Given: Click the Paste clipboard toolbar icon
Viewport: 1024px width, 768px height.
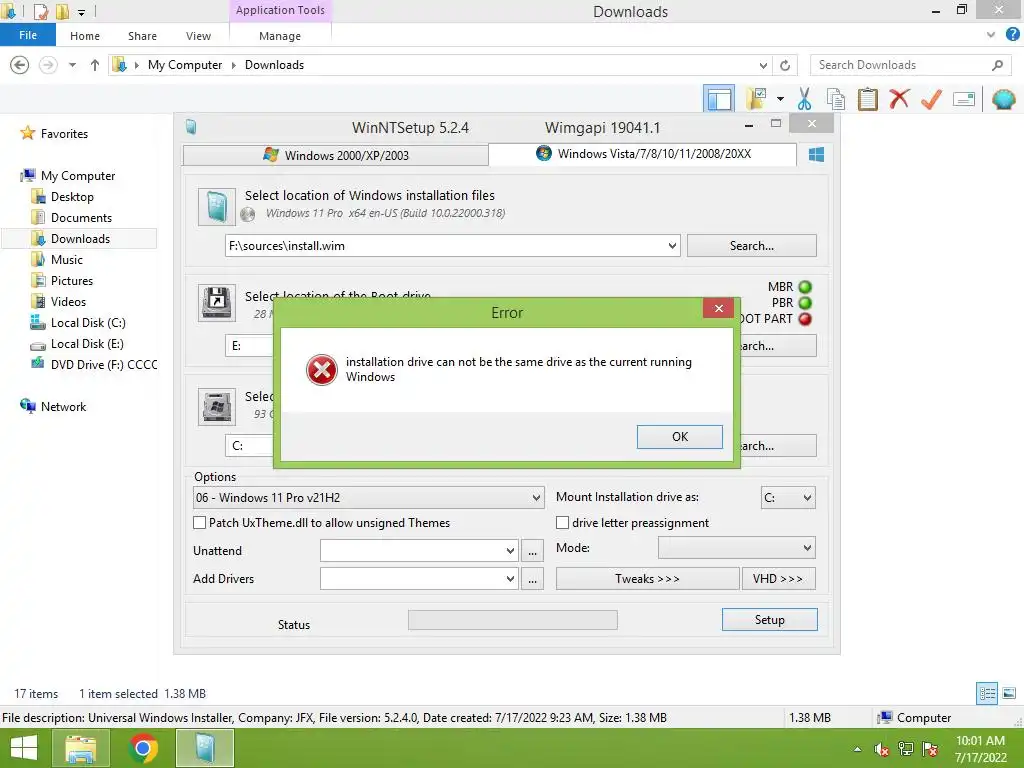Looking at the screenshot, I should [867, 99].
